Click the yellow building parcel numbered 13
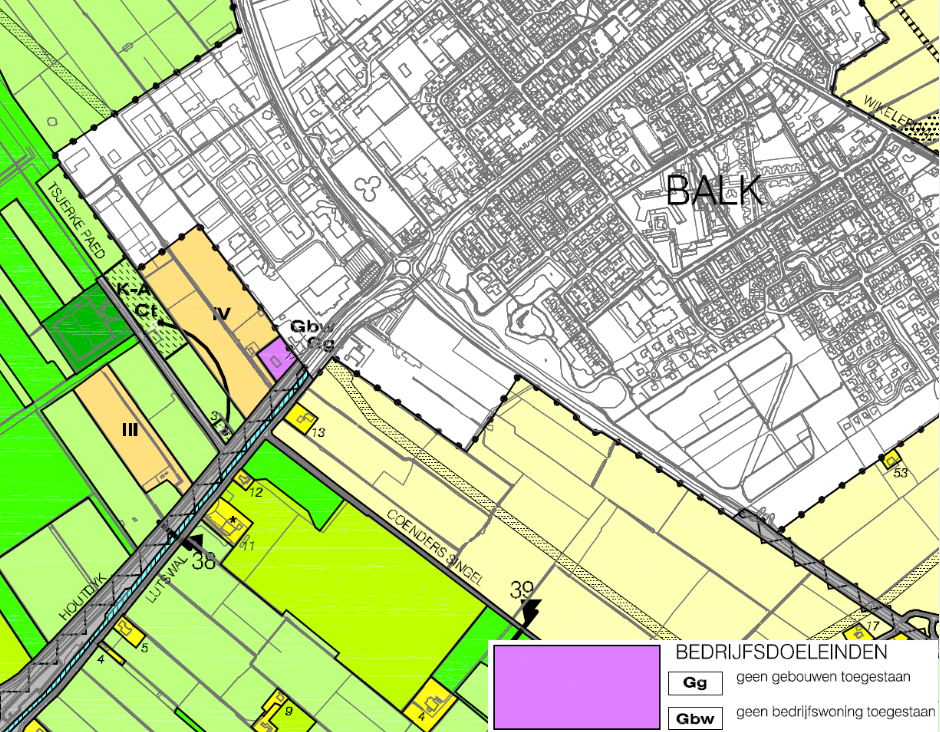 (302, 417)
